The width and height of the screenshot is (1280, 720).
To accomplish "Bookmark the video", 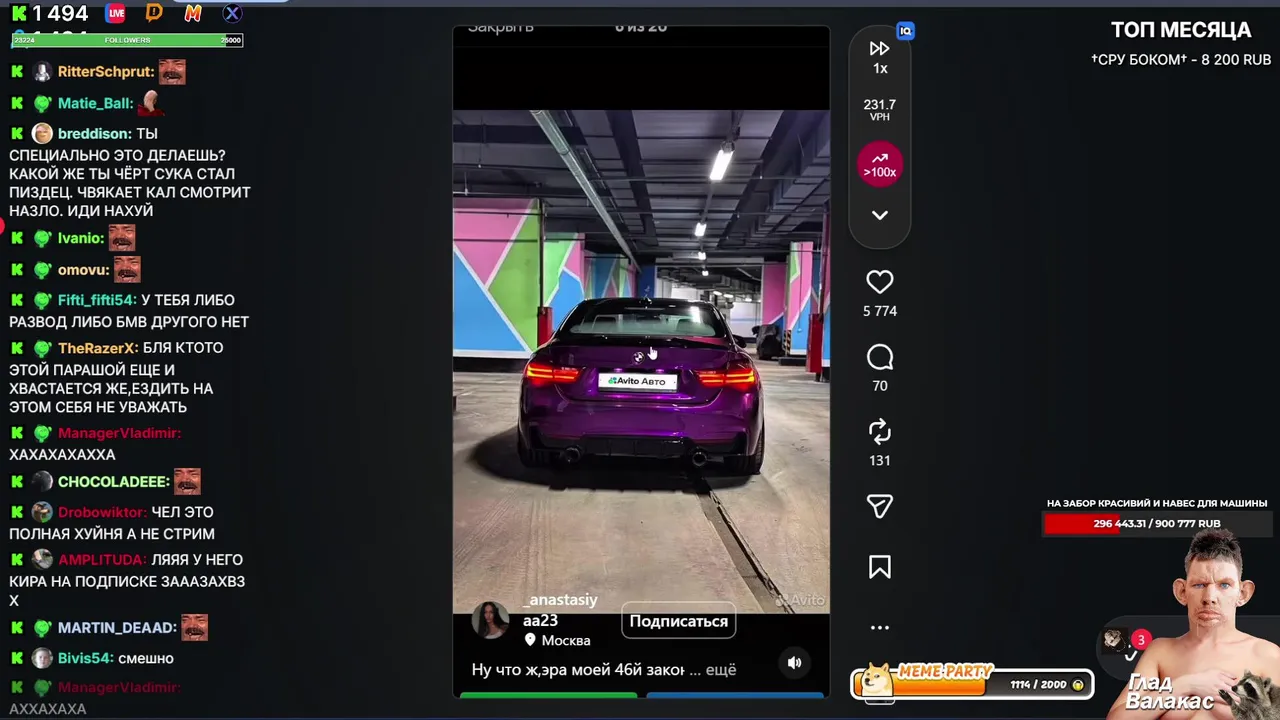I will click(x=880, y=567).
